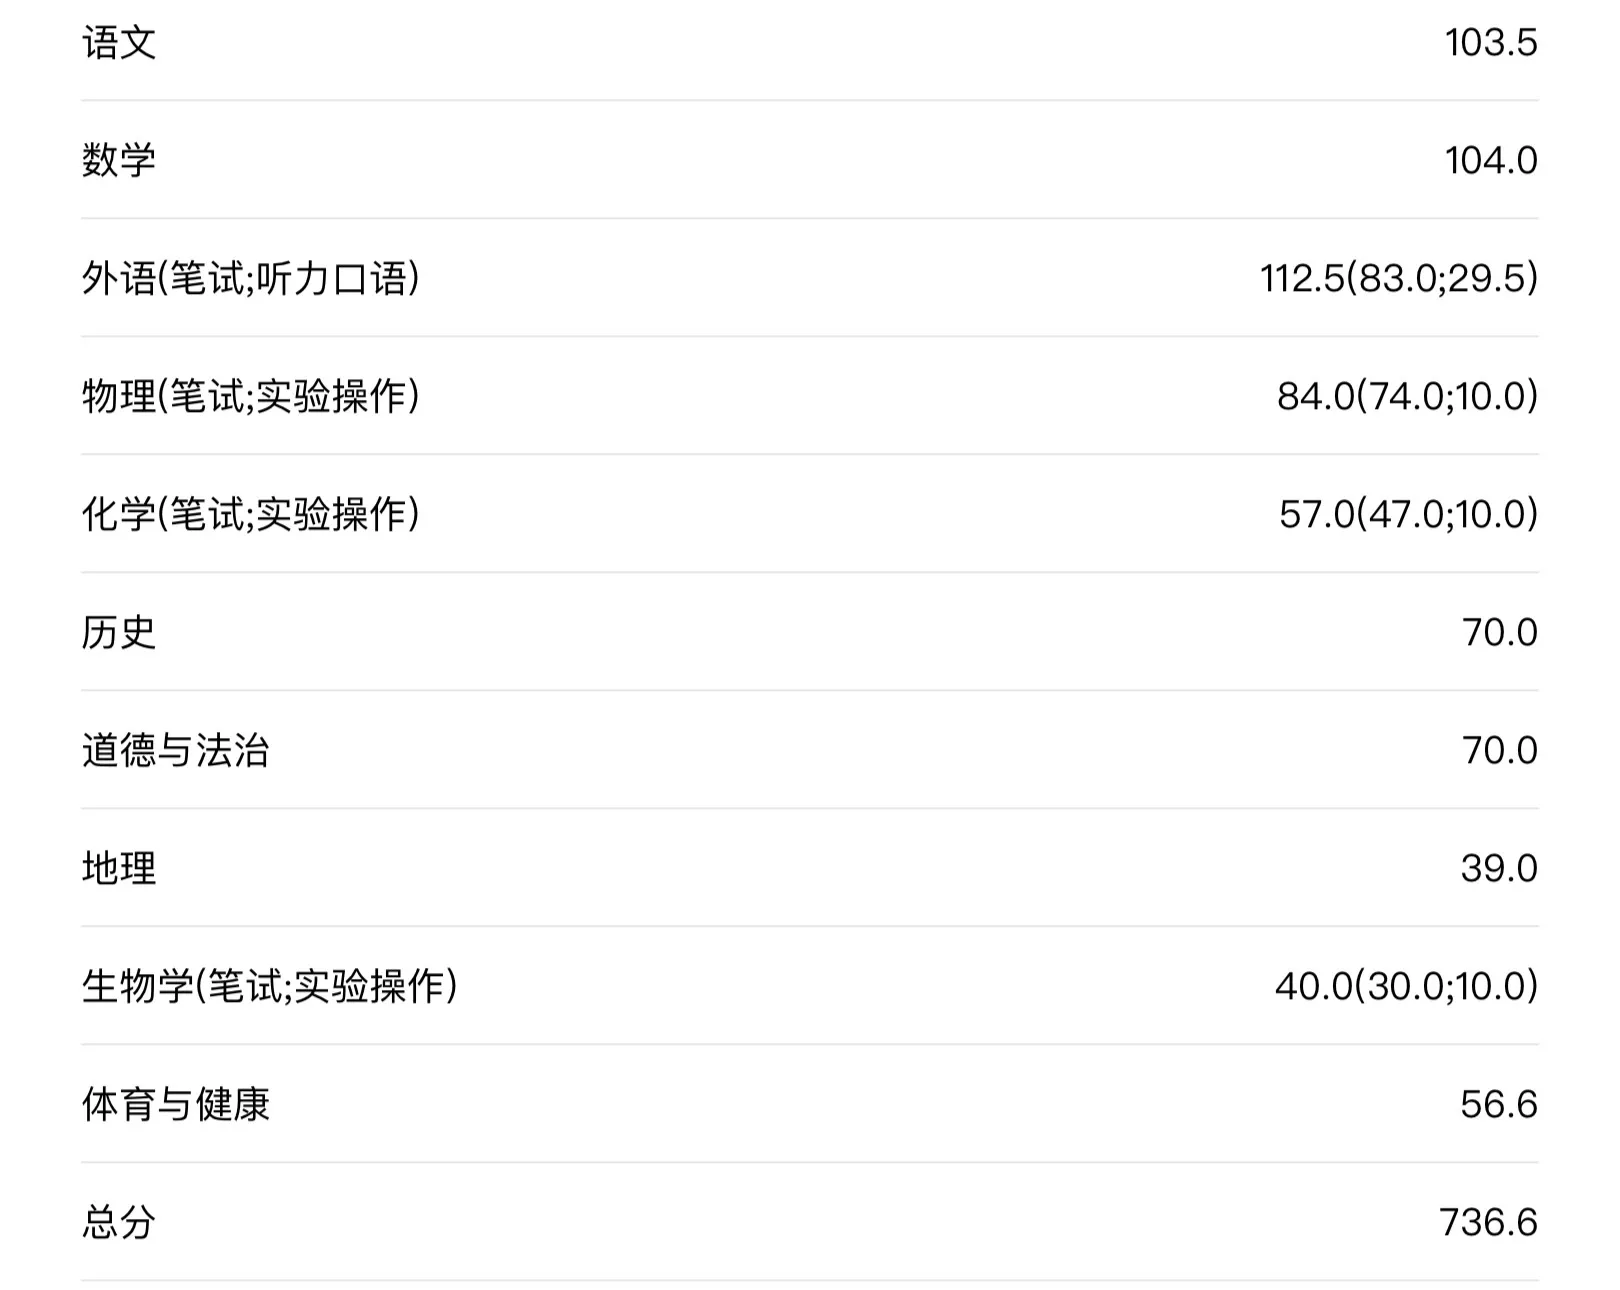
Task: Click the 道德与法治 subject label
Action: coord(175,750)
